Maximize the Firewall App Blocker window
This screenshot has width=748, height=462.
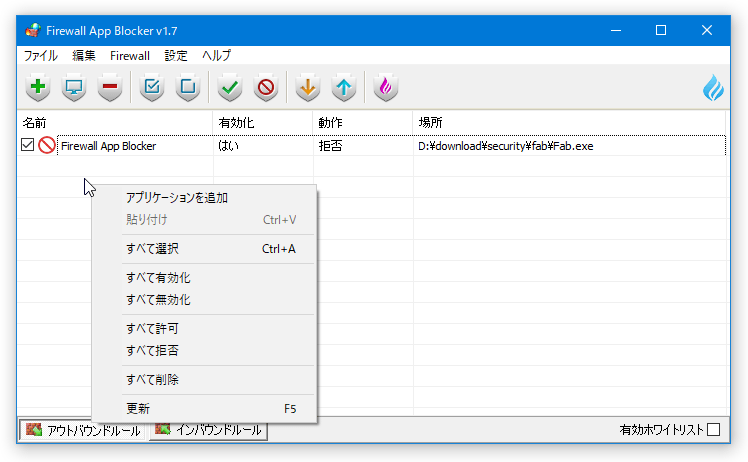[661, 31]
